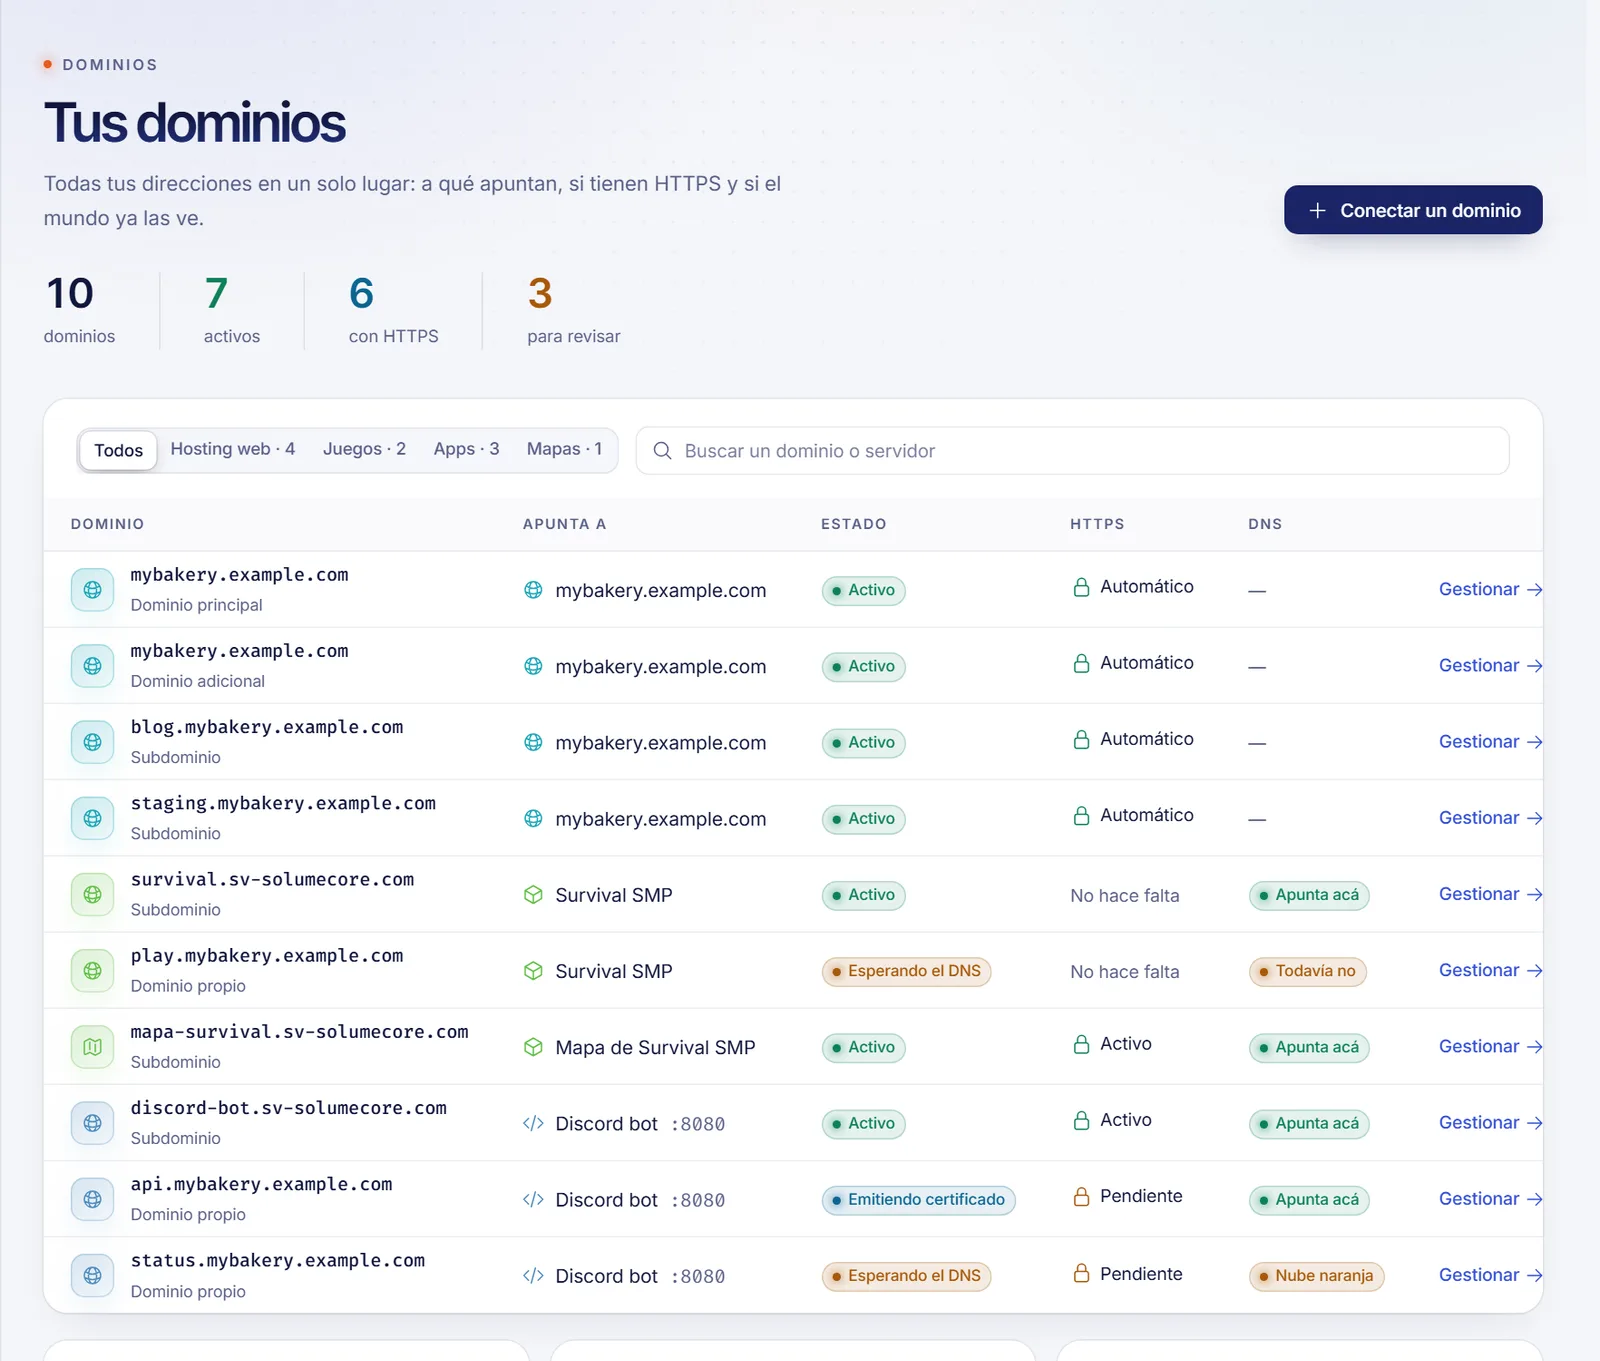Click the '6 con HTTPS' counter
This screenshot has height=1361, width=1600.
pyautogui.click(x=393, y=310)
